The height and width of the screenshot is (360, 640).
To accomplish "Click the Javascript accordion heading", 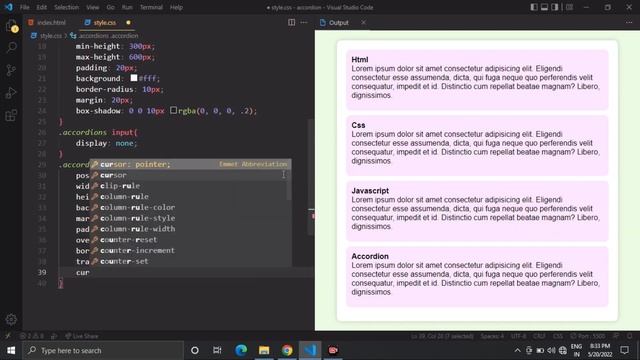I will tap(370, 191).
